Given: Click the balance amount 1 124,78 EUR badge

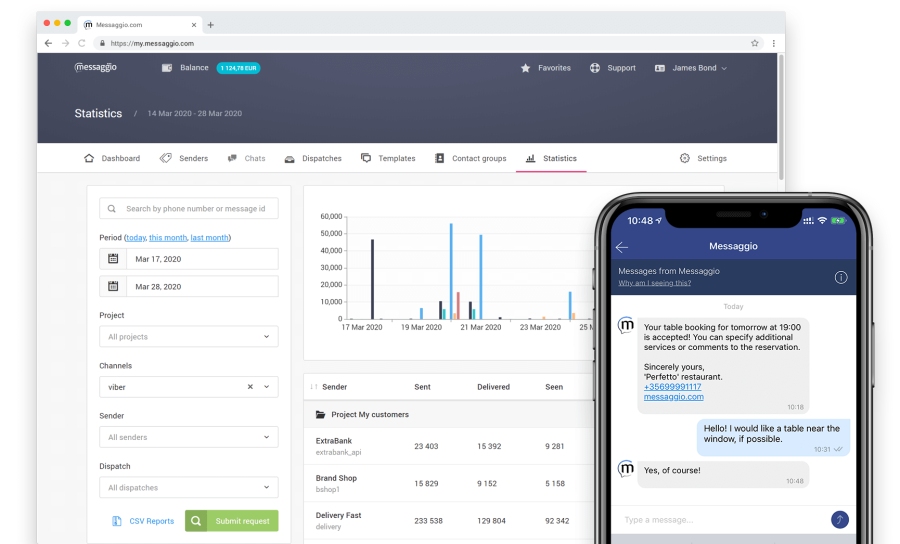Looking at the screenshot, I should pyautogui.click(x=238, y=68).
